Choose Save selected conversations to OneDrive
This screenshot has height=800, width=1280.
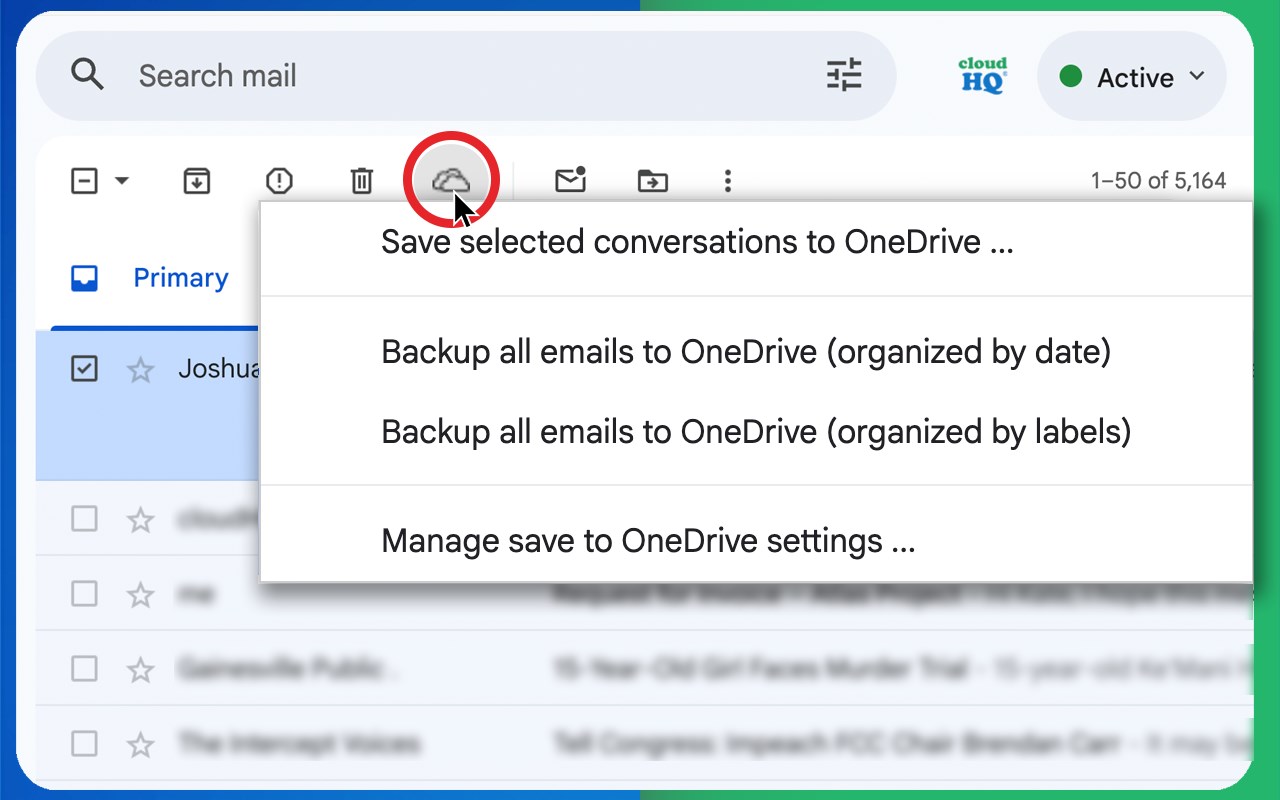697,242
